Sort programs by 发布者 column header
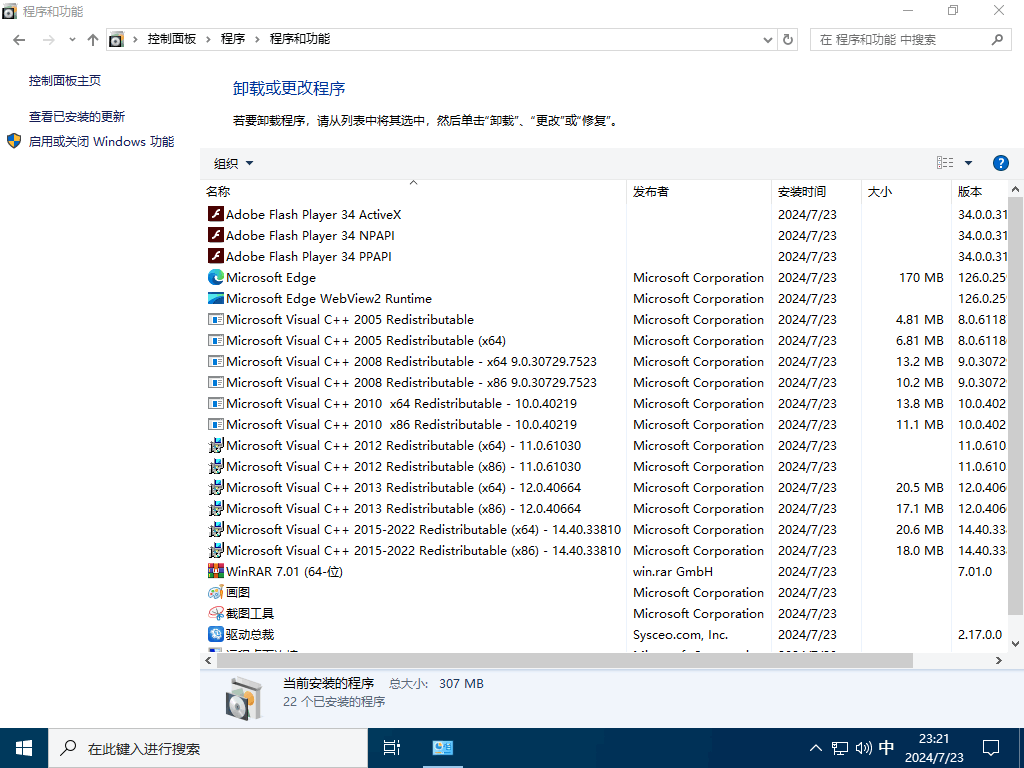This screenshot has height=768, width=1024. 651,191
